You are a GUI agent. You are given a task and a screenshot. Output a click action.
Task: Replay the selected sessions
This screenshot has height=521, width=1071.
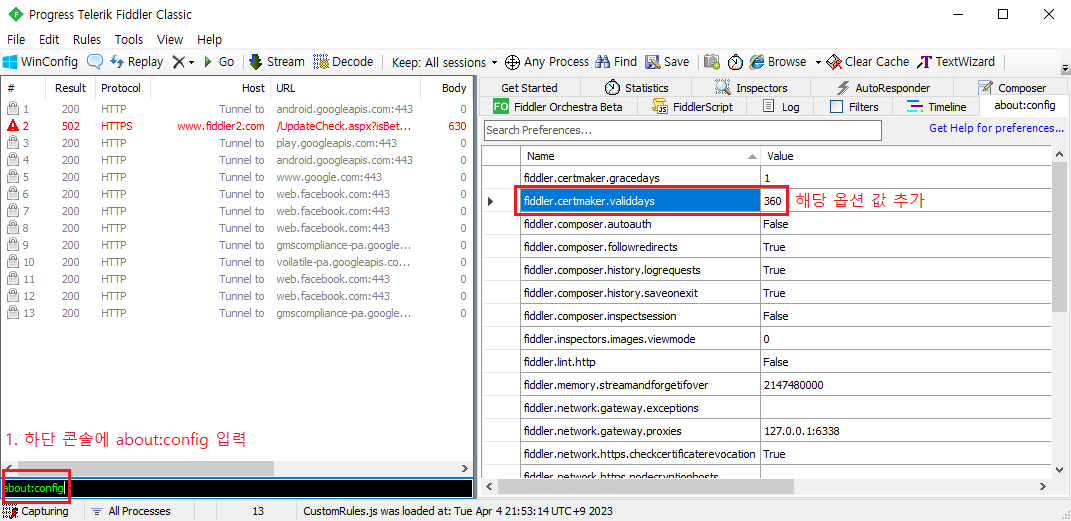(x=137, y=61)
